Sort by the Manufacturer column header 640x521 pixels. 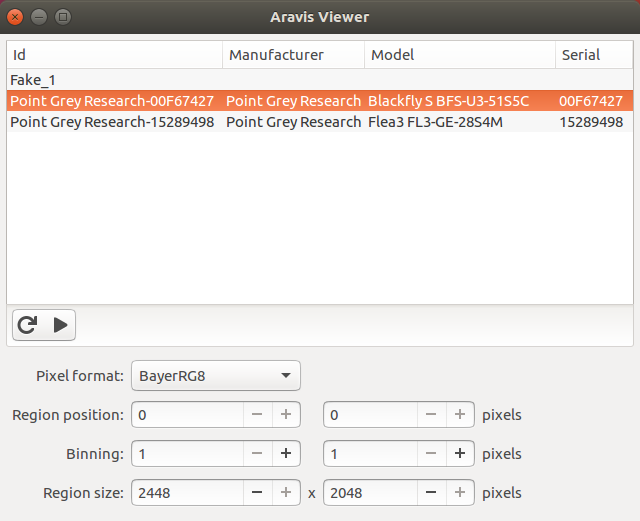point(293,55)
